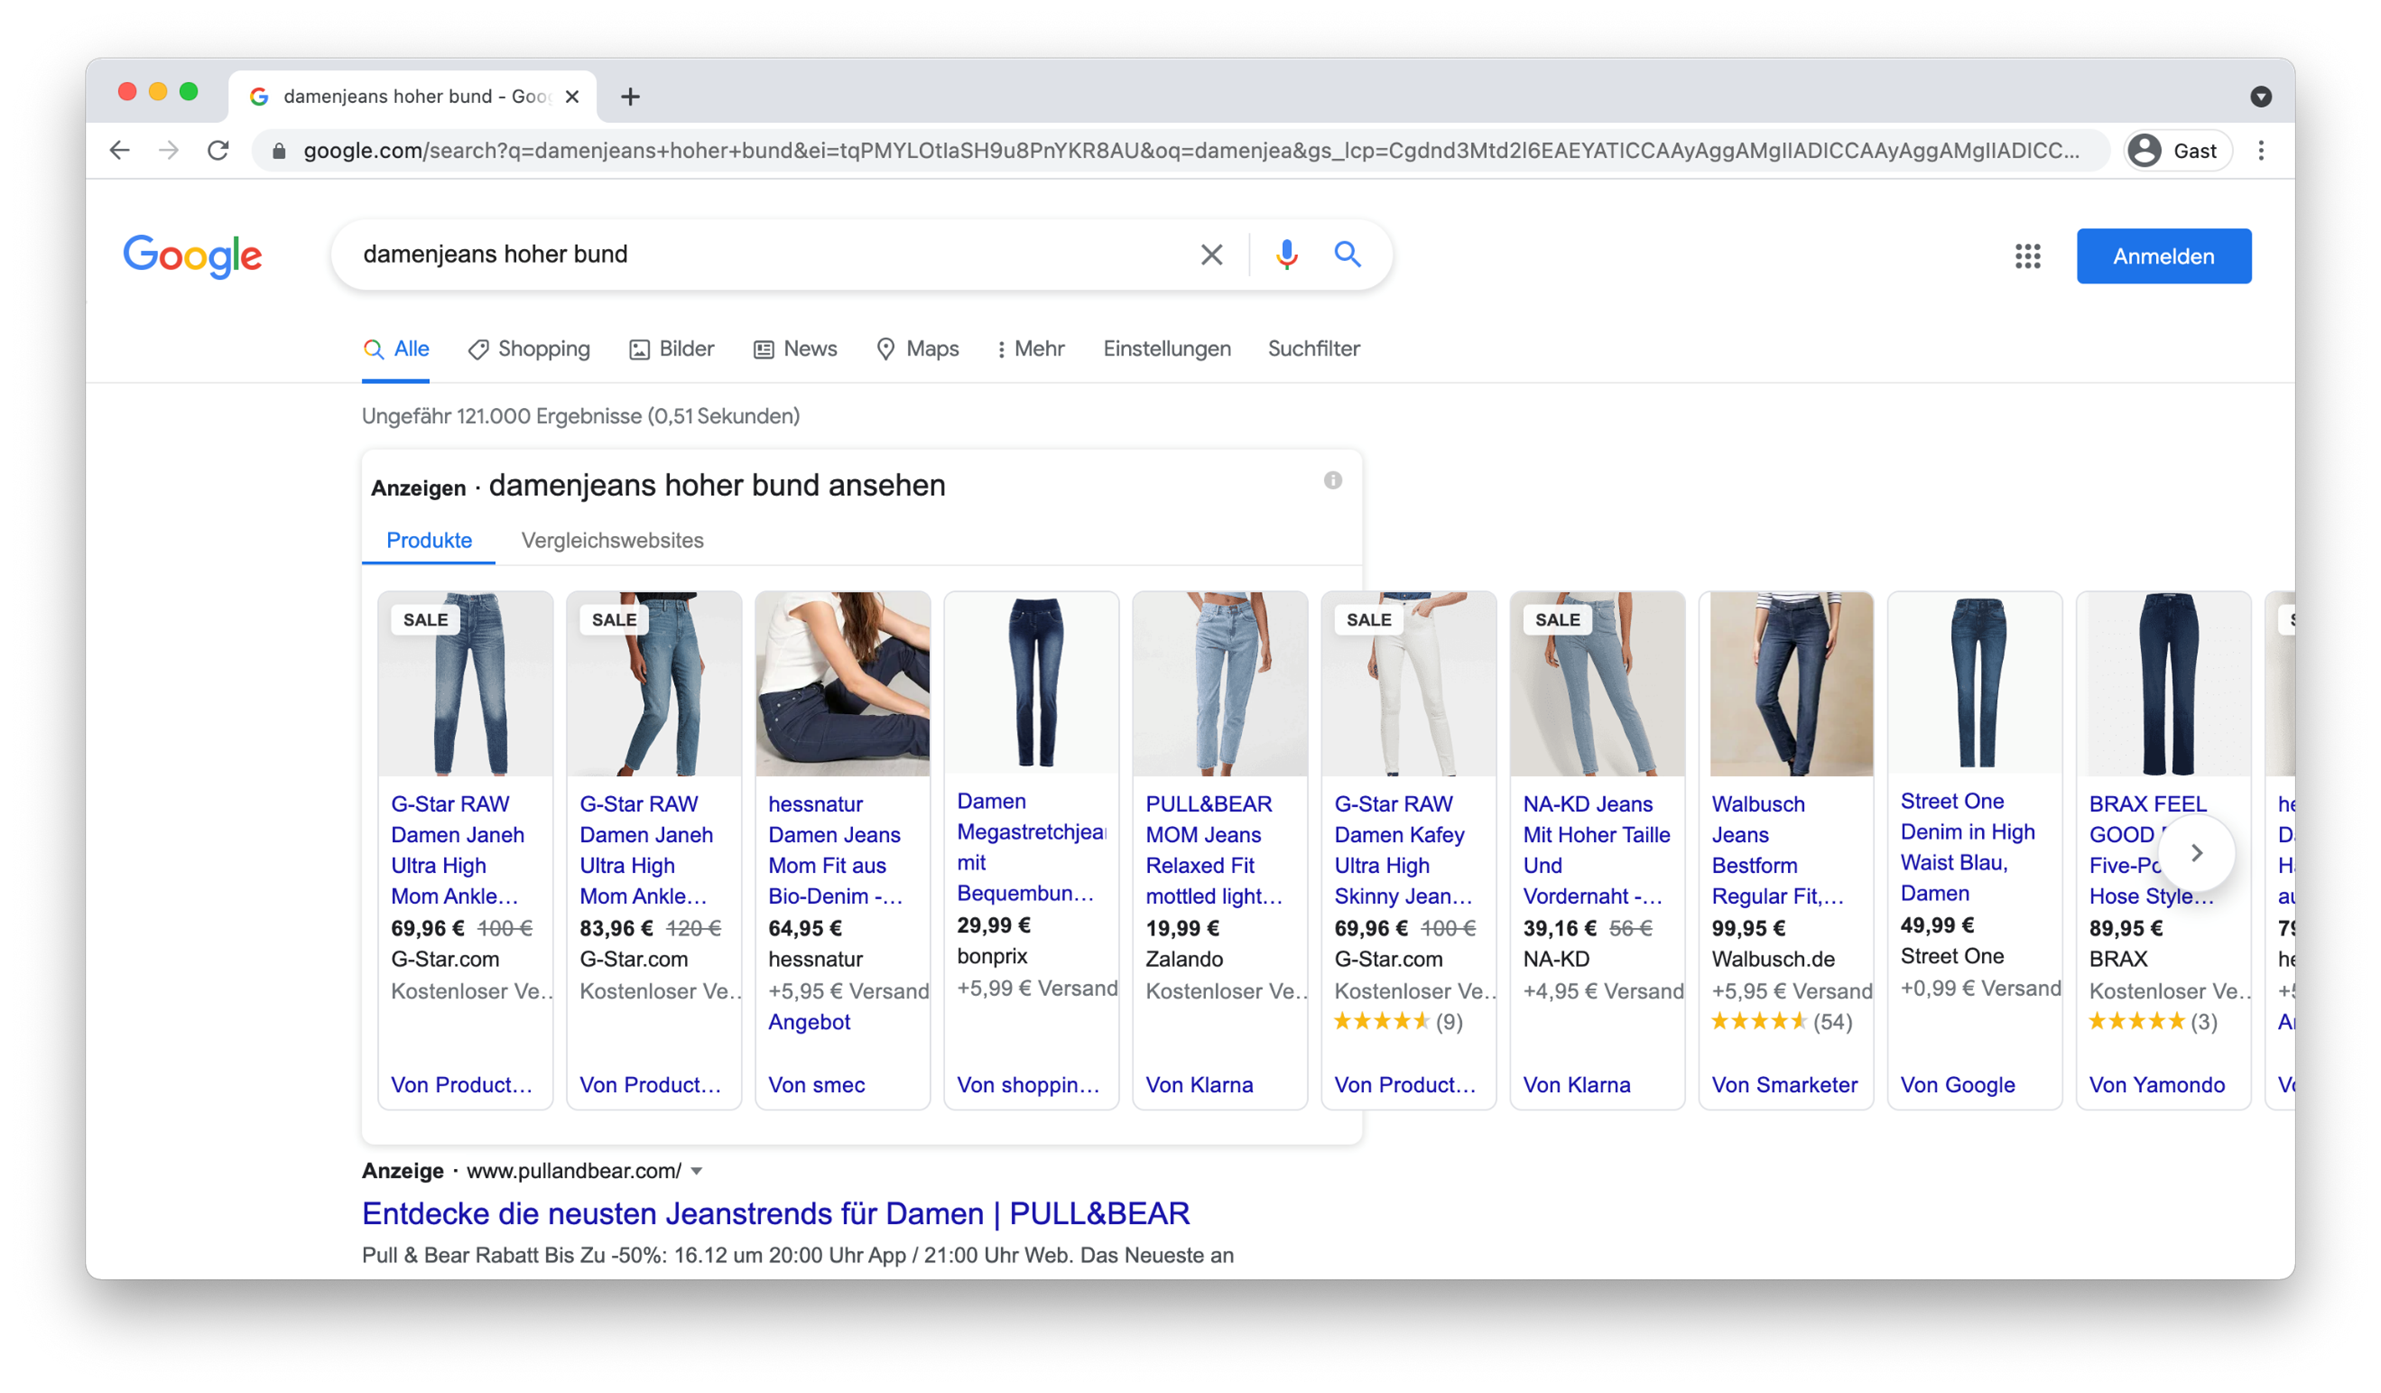Open Damen Megastretchjeans product title
Screen dimensions: 2381x1393
[x=1031, y=847]
